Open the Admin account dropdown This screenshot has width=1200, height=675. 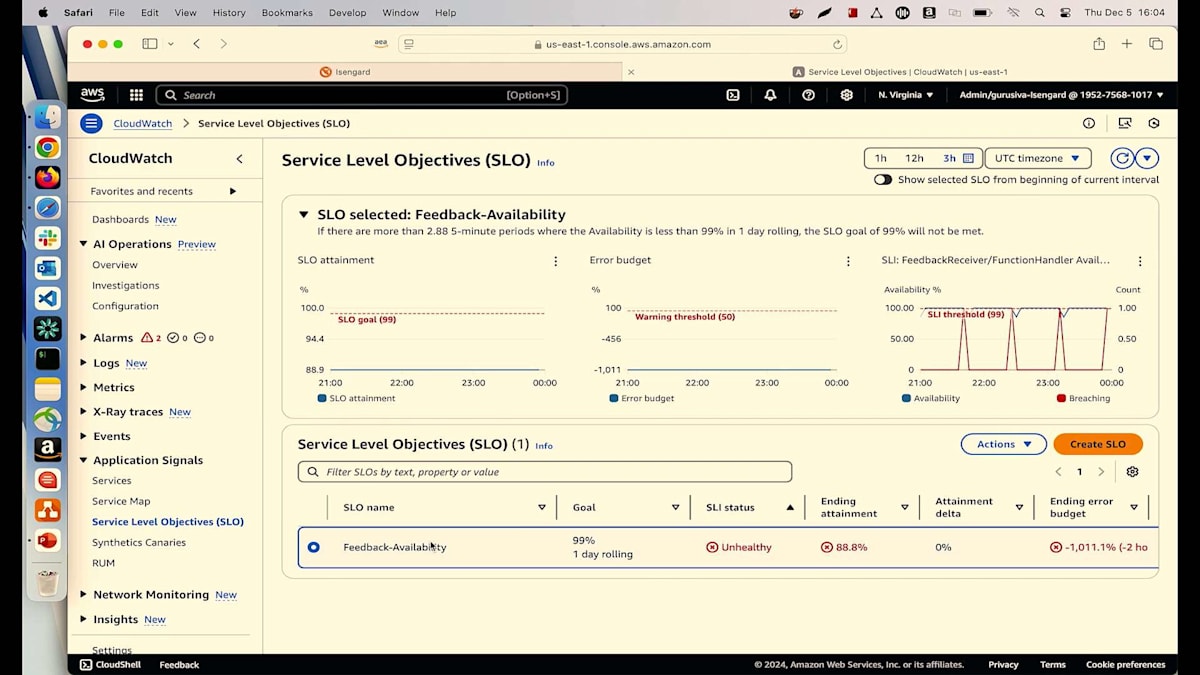[1061, 95]
